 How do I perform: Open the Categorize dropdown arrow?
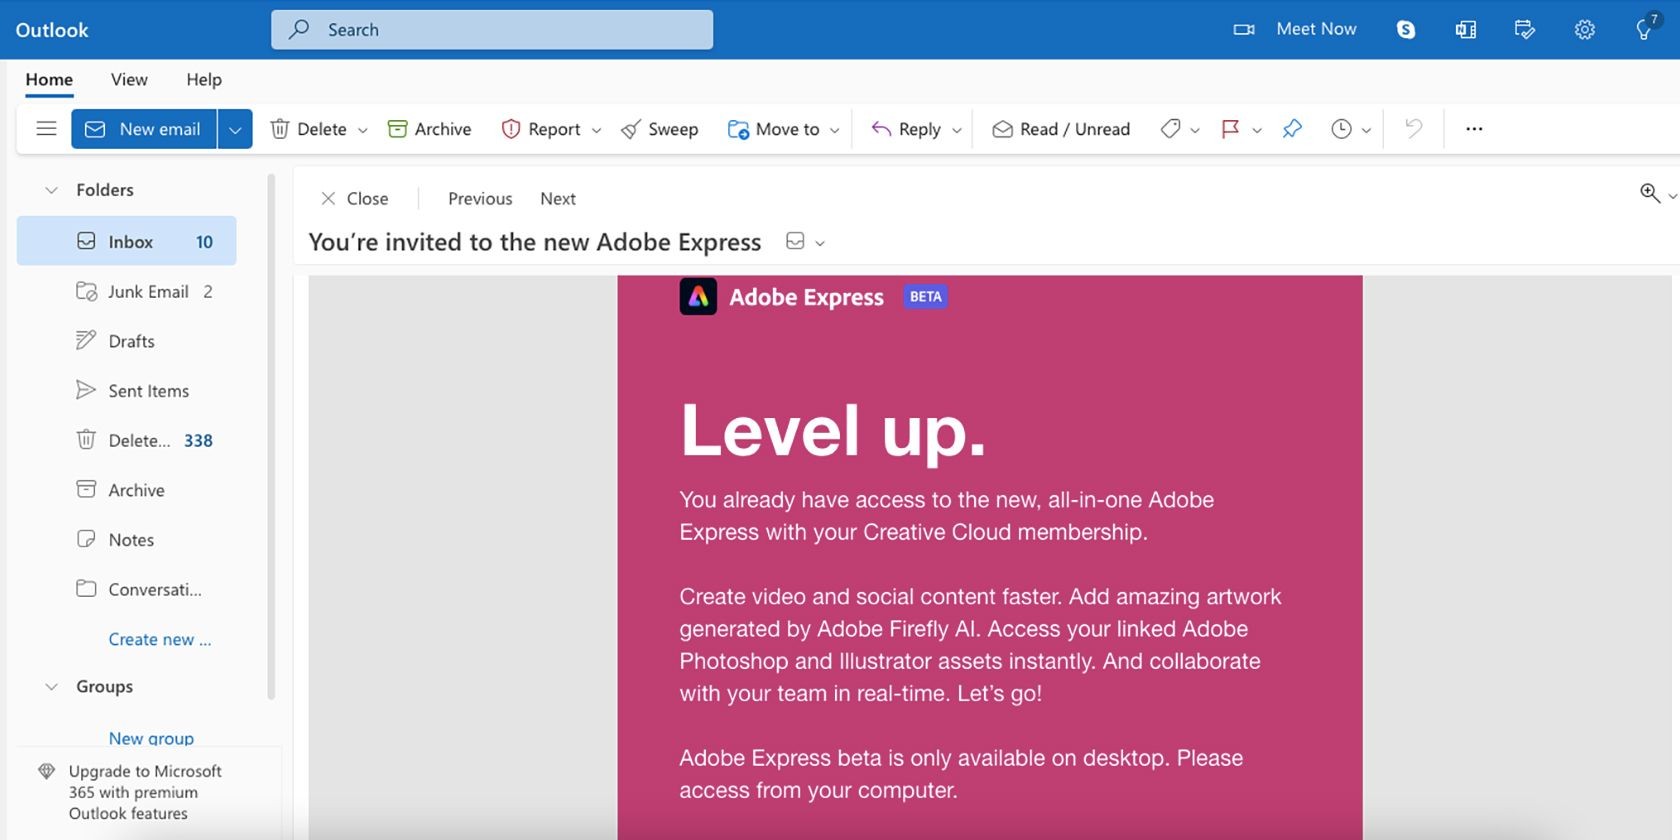(x=1195, y=130)
